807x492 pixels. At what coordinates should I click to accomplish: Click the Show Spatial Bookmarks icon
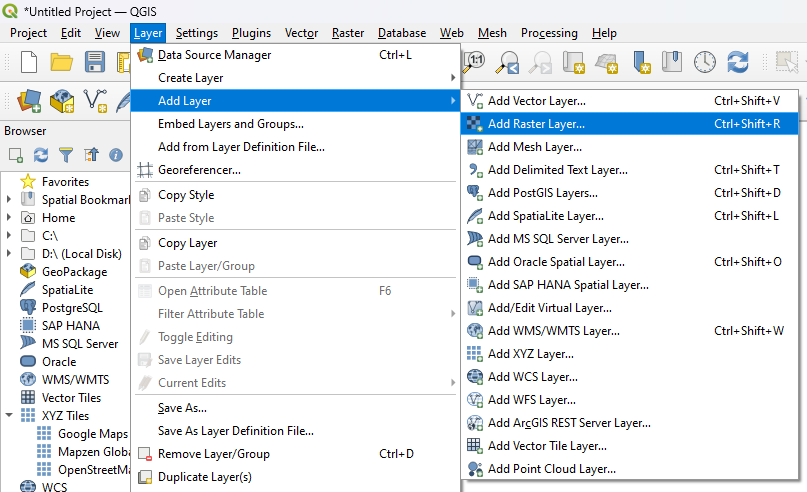coord(672,62)
